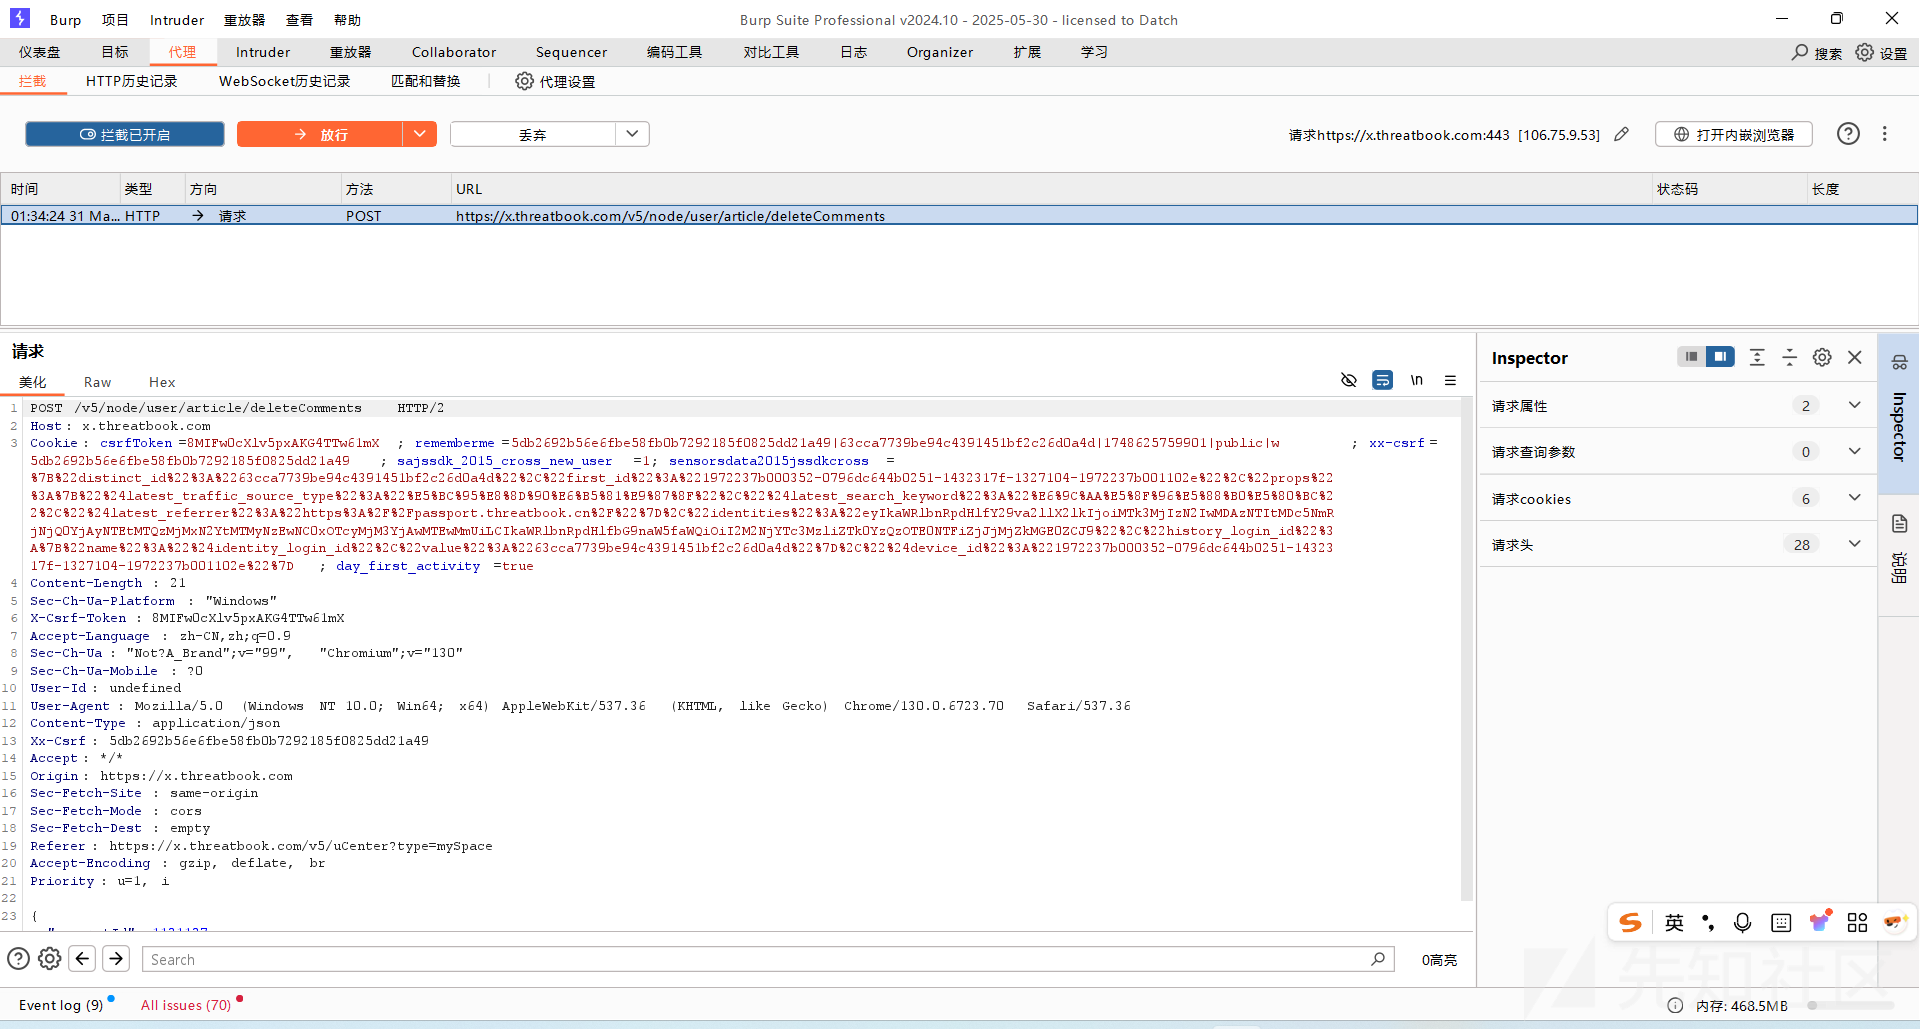Image resolution: width=1920 pixels, height=1029 pixels.
Task: Sort table by 状态码 column header
Action: (1728, 189)
